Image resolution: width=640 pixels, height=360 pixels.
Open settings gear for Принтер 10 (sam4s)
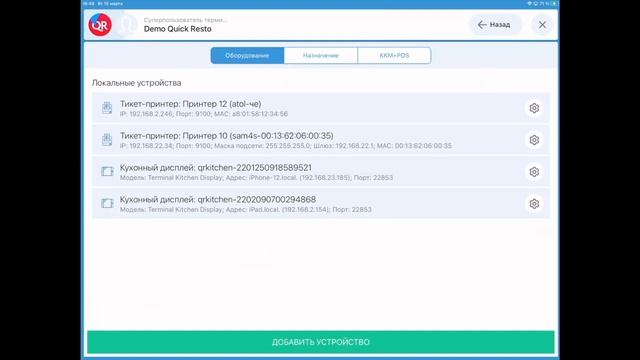[534, 140]
